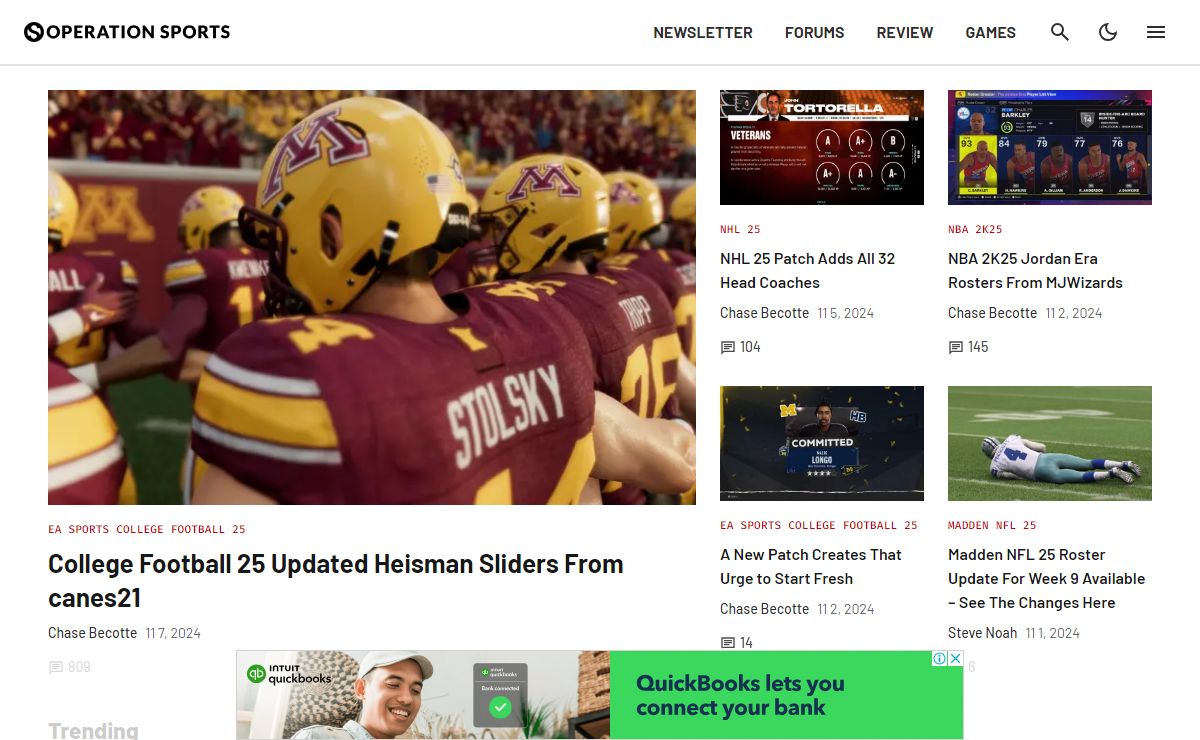Open the Madden NFL 25 Roster Update article
Screen dimensions: 1200x740
click(x=1047, y=578)
